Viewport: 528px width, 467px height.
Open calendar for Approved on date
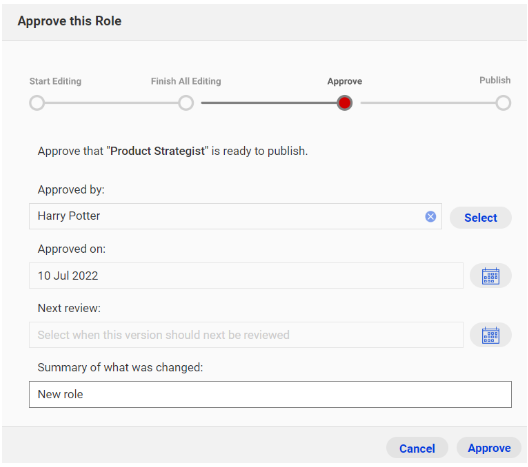tap(491, 276)
